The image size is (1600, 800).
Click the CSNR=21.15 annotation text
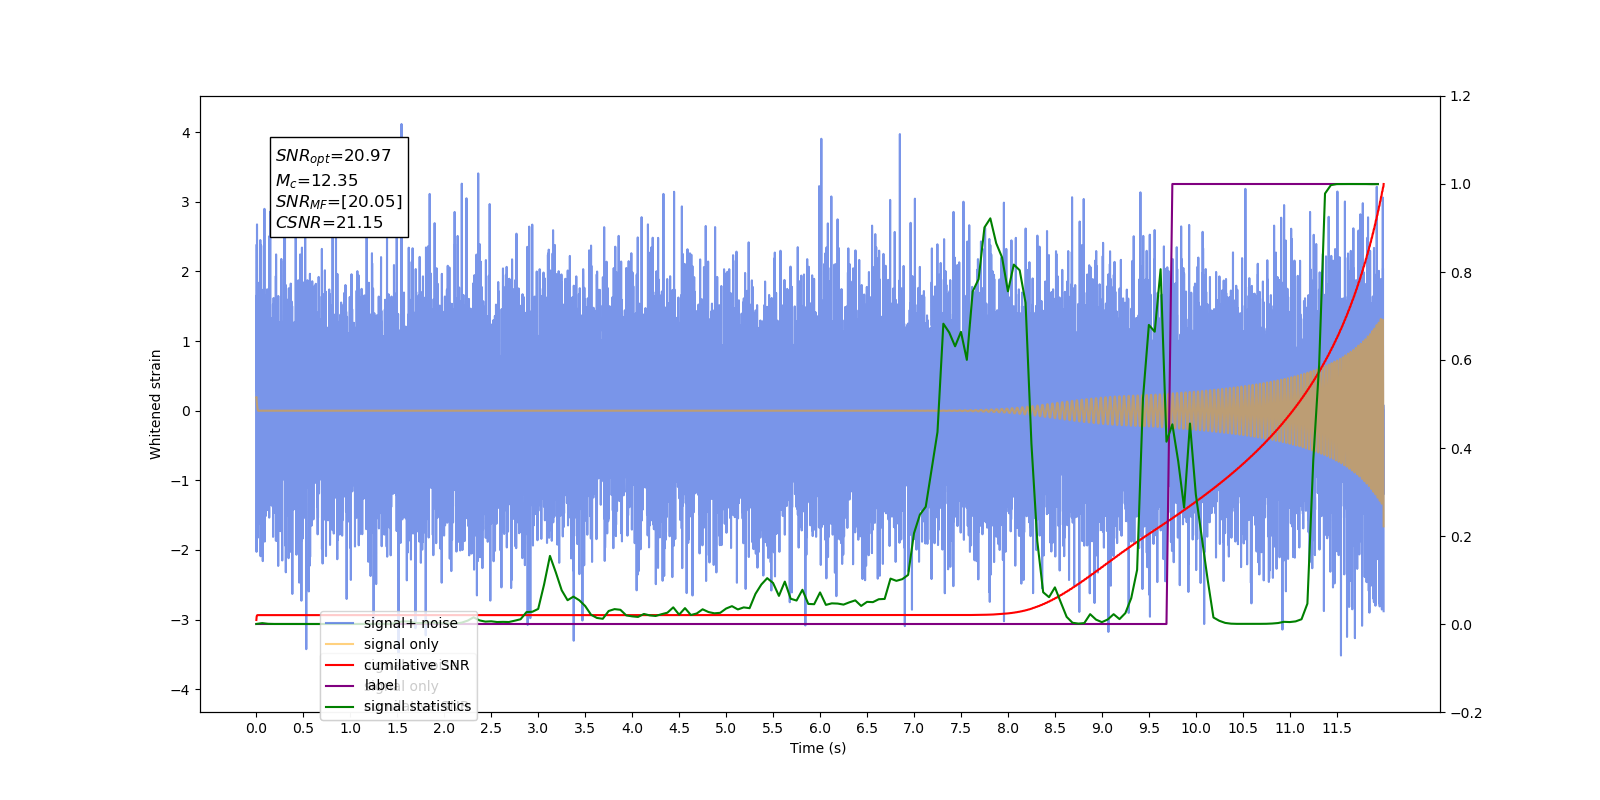(x=329, y=223)
